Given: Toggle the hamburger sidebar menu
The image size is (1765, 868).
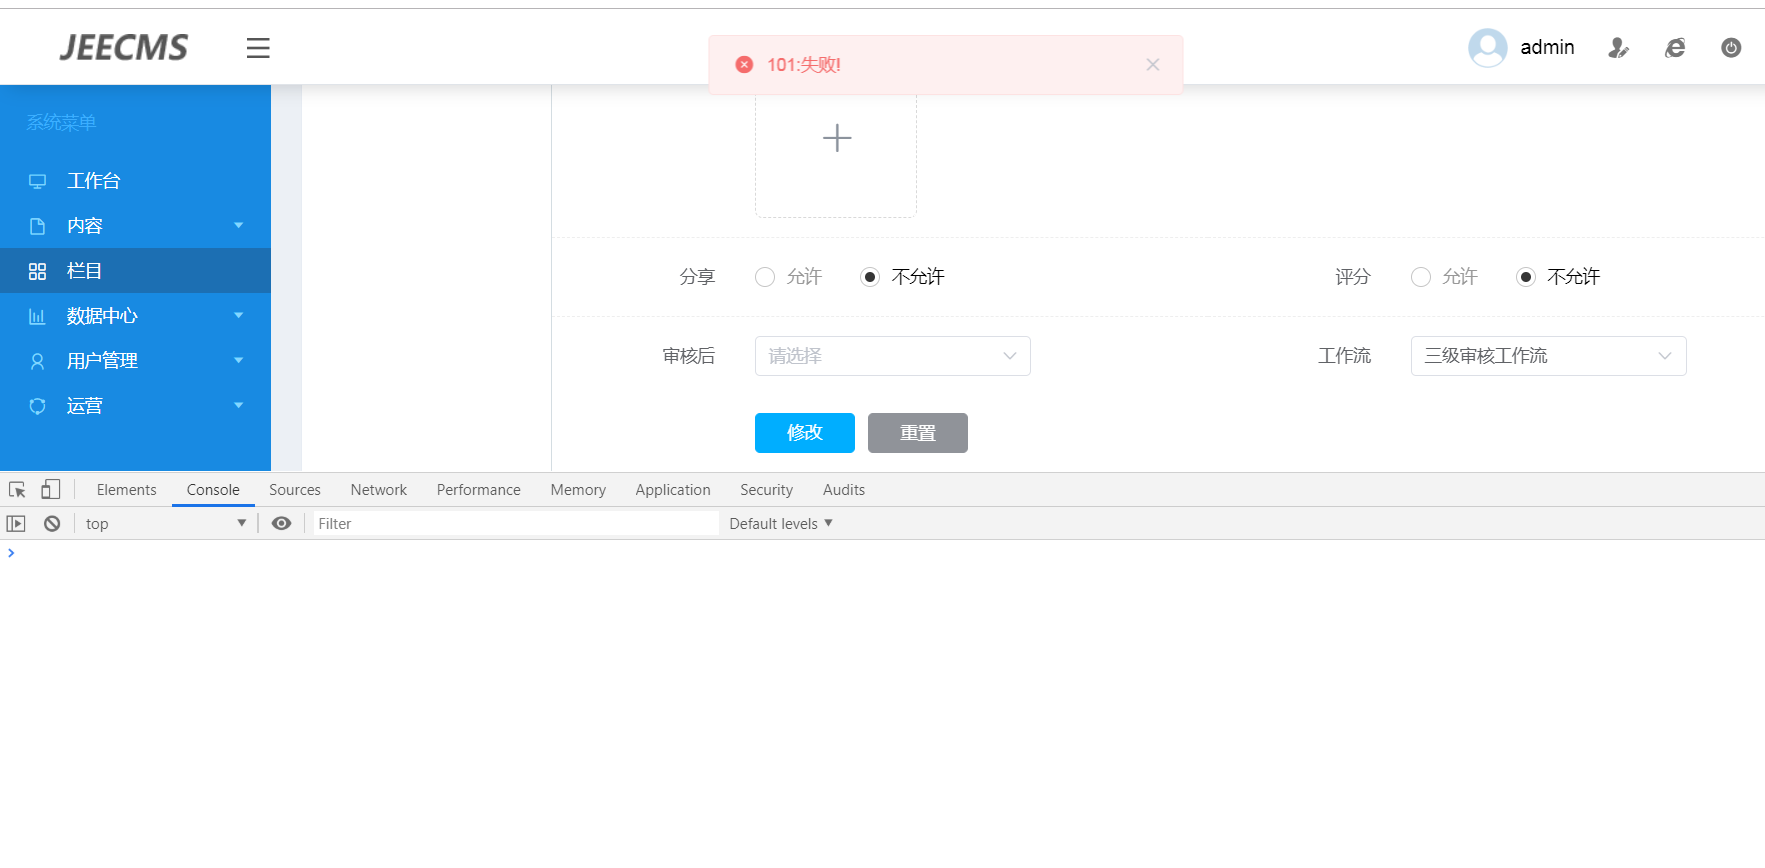Looking at the screenshot, I should [x=258, y=48].
